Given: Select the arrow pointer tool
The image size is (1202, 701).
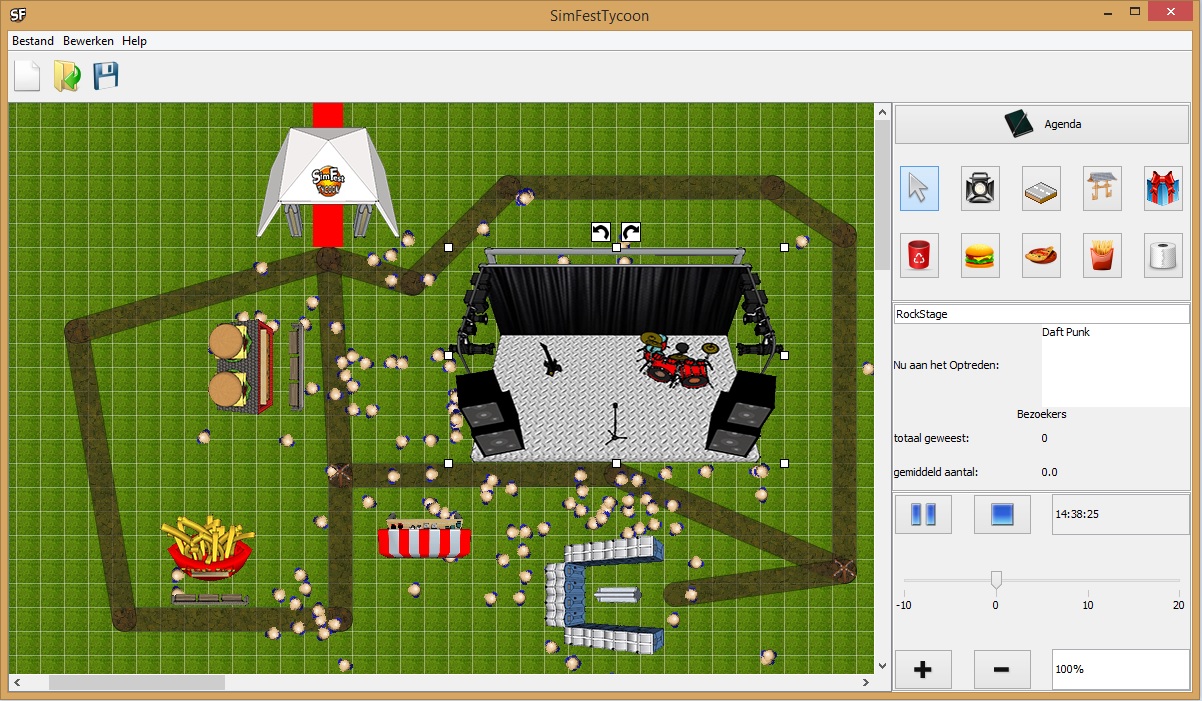Looking at the screenshot, I should (x=919, y=188).
